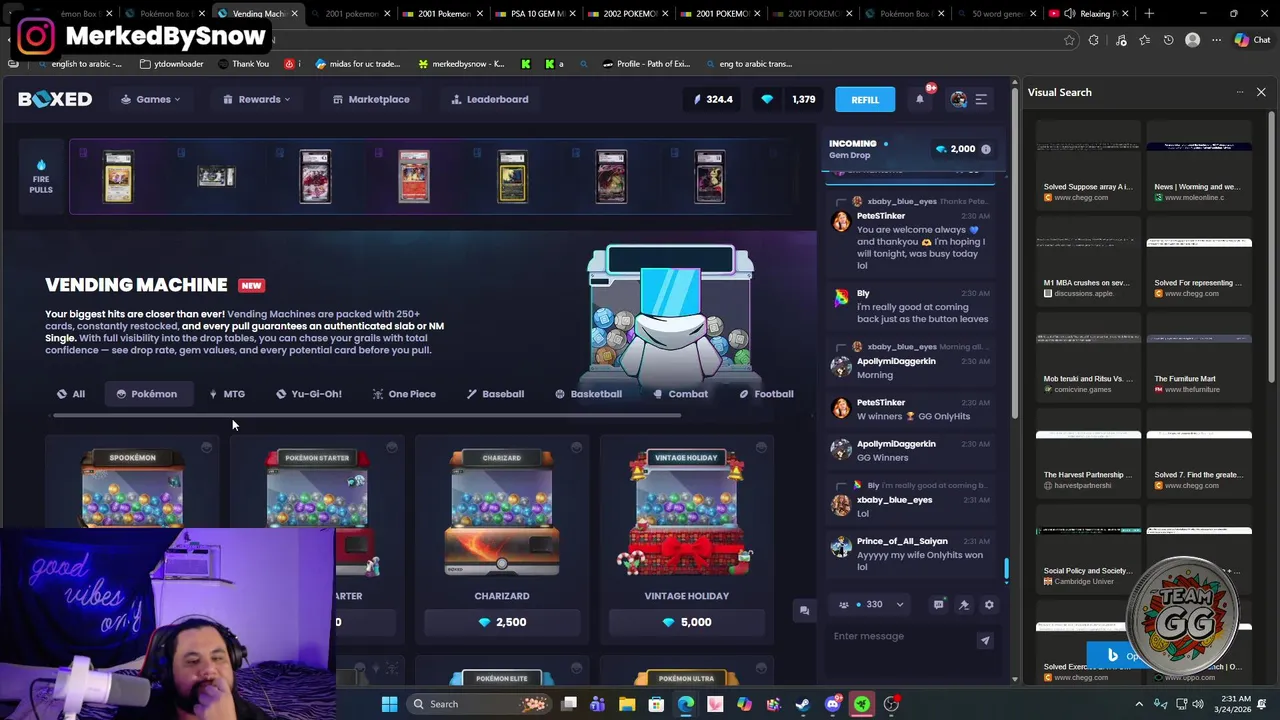Select the Baseball category tab
Screen dimensions: 1280x720
coord(495,394)
